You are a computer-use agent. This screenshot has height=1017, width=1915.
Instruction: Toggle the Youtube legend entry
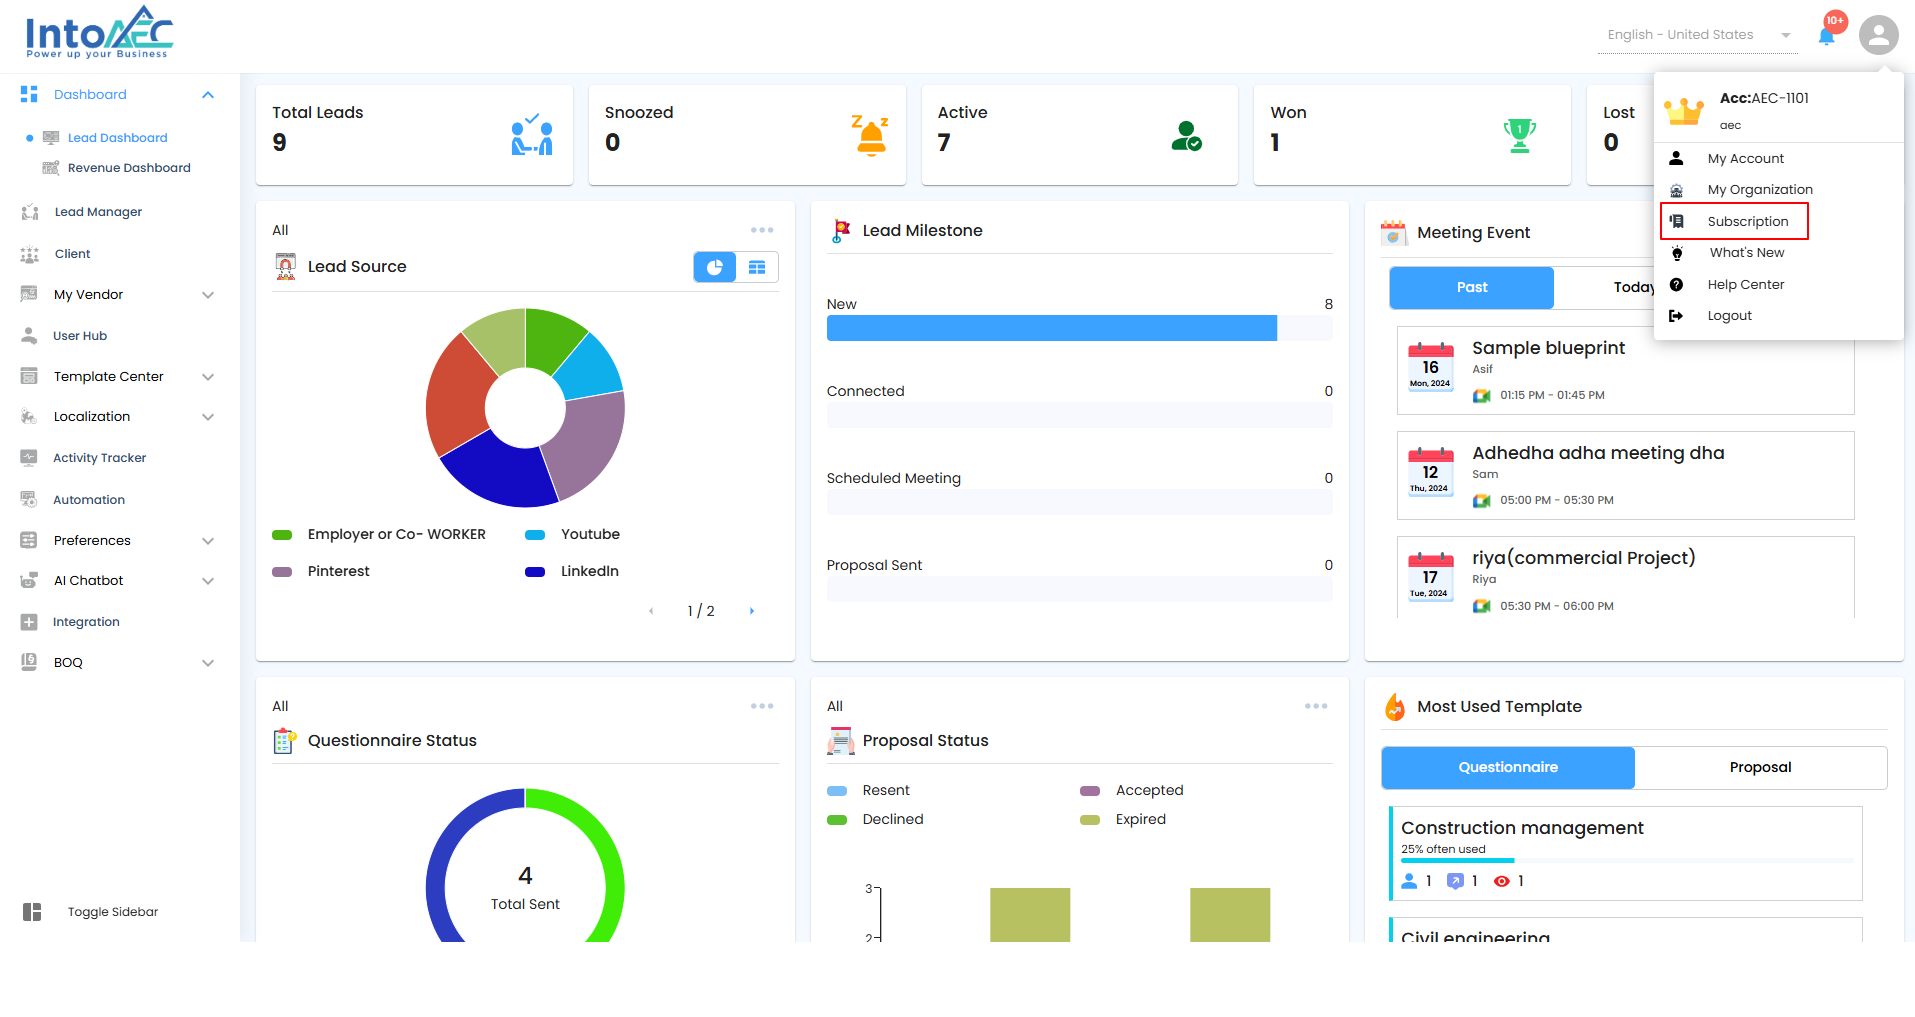[x=572, y=535]
